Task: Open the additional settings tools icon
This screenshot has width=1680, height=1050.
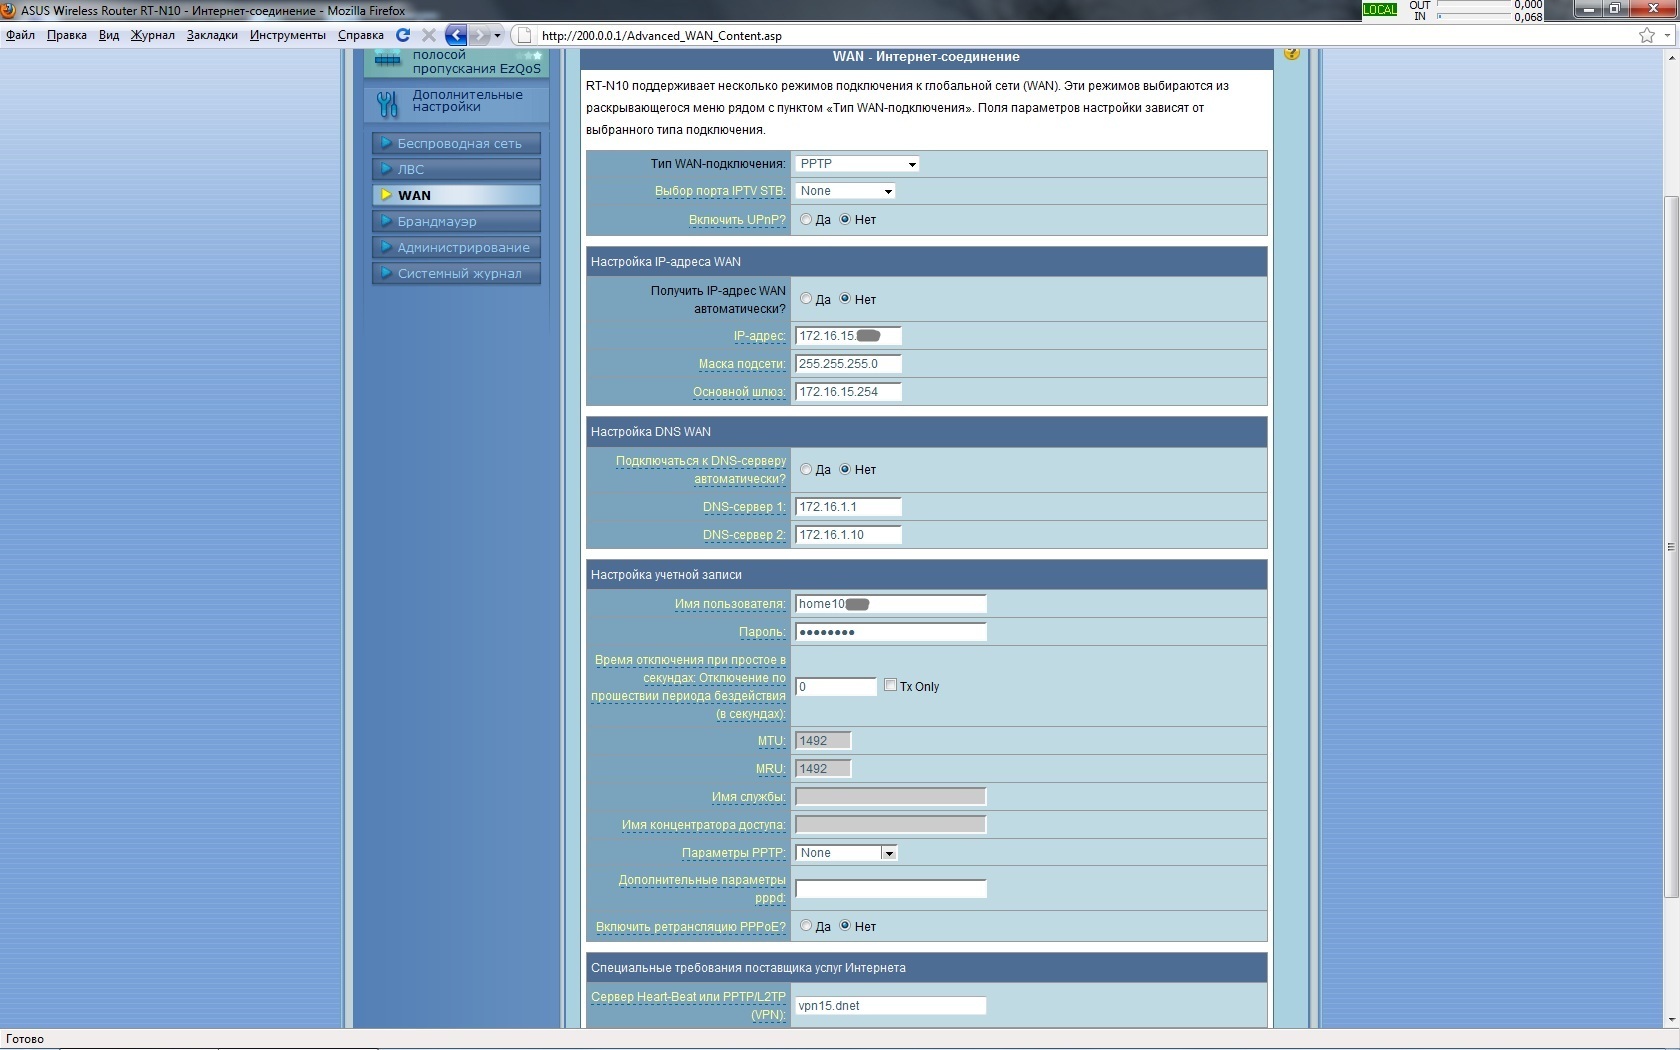Action: [x=387, y=102]
